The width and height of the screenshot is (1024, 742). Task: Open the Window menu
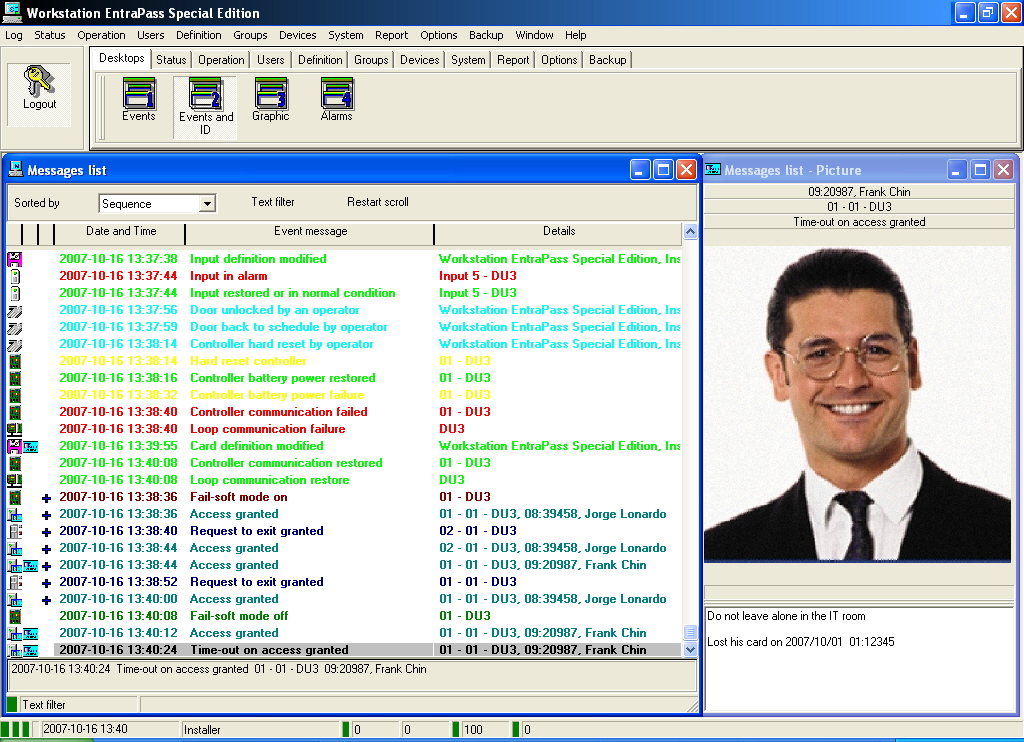[534, 35]
